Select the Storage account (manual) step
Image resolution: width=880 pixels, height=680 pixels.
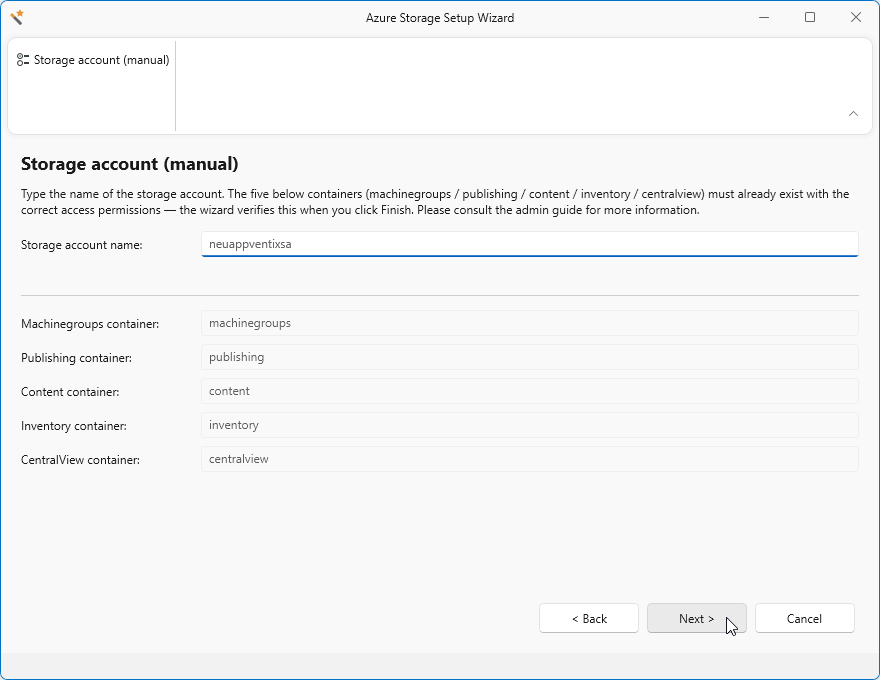click(93, 59)
